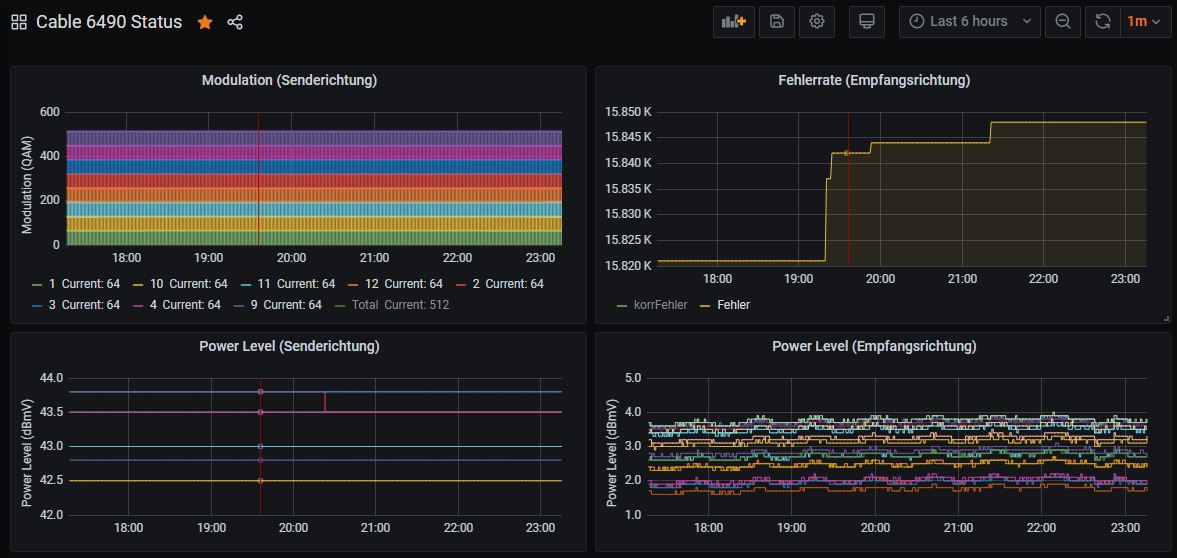Open Fehlerrate (Empfangsrichtung) panel title menu
1177x558 pixels.
[874, 80]
